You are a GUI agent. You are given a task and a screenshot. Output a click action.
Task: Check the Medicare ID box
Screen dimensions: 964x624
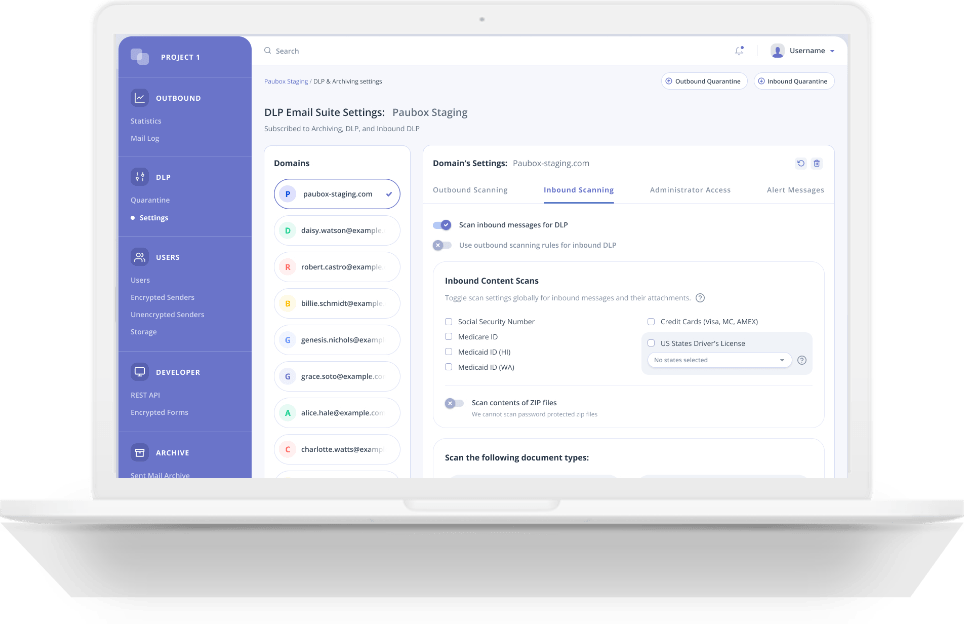click(448, 336)
